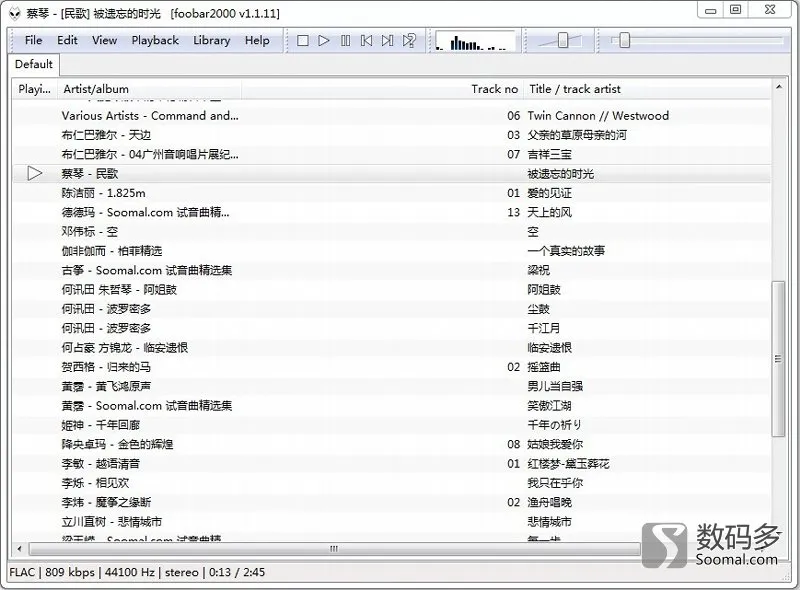Click the track number "08" cell
Image resolution: width=800 pixels, height=590 pixels.
click(513, 444)
